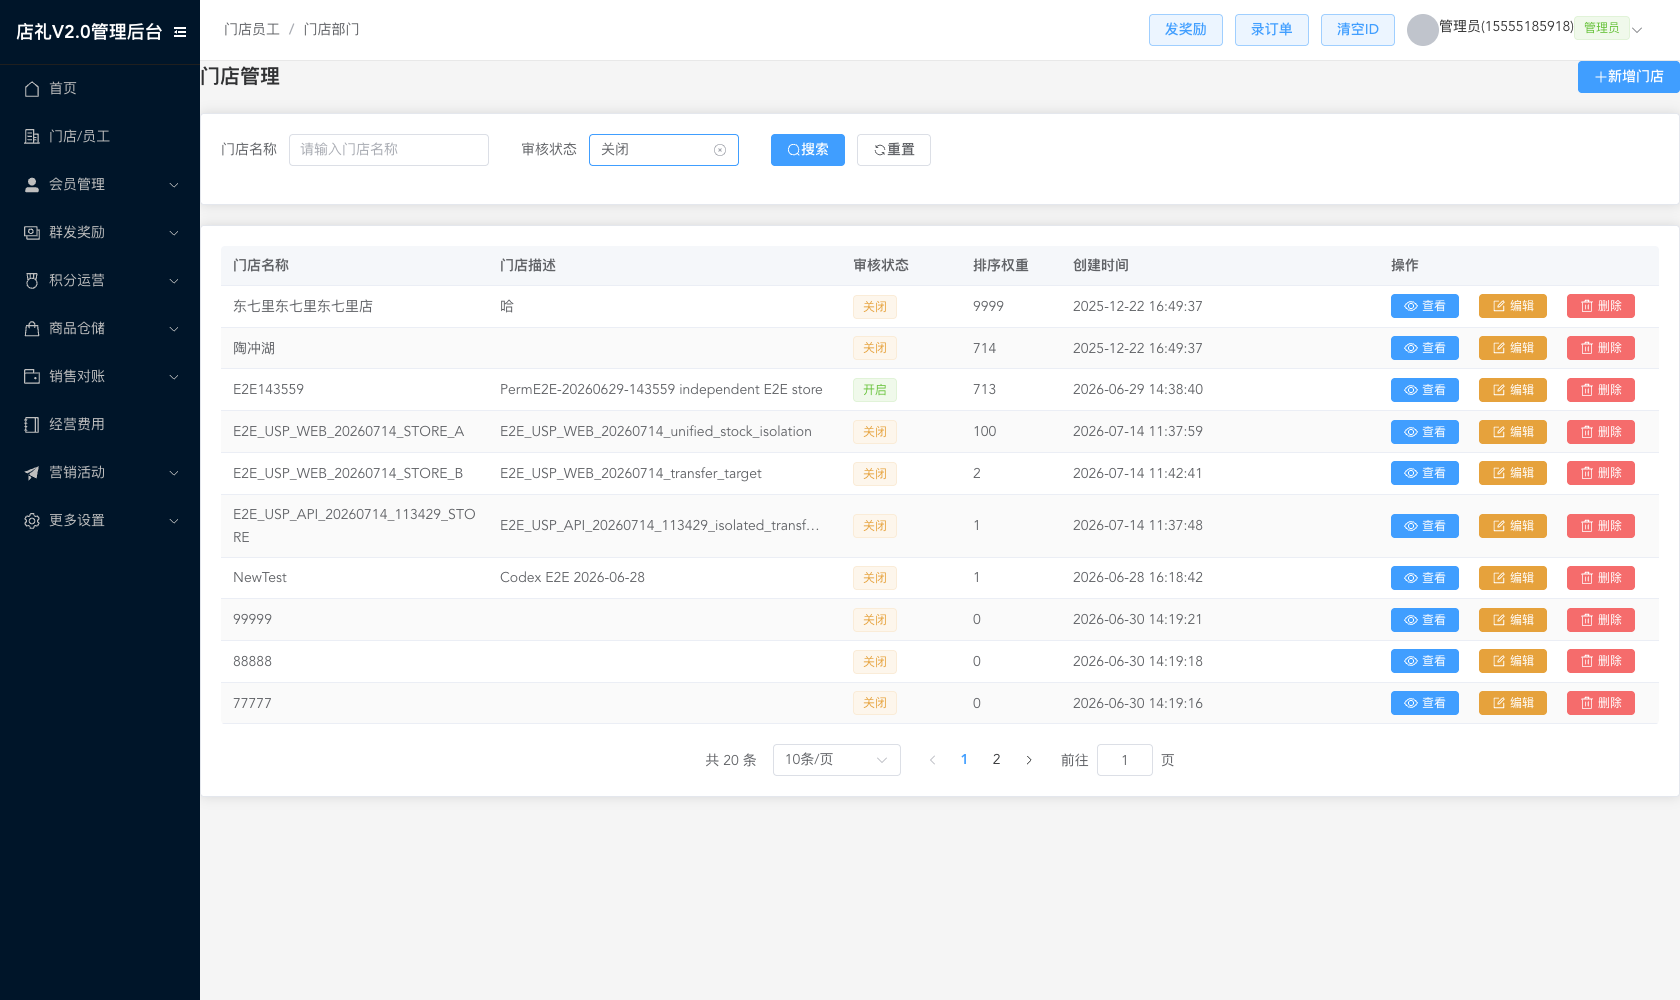1680x1000 pixels.
Task: Click the 创建时间 column header
Action: coord(1101,265)
